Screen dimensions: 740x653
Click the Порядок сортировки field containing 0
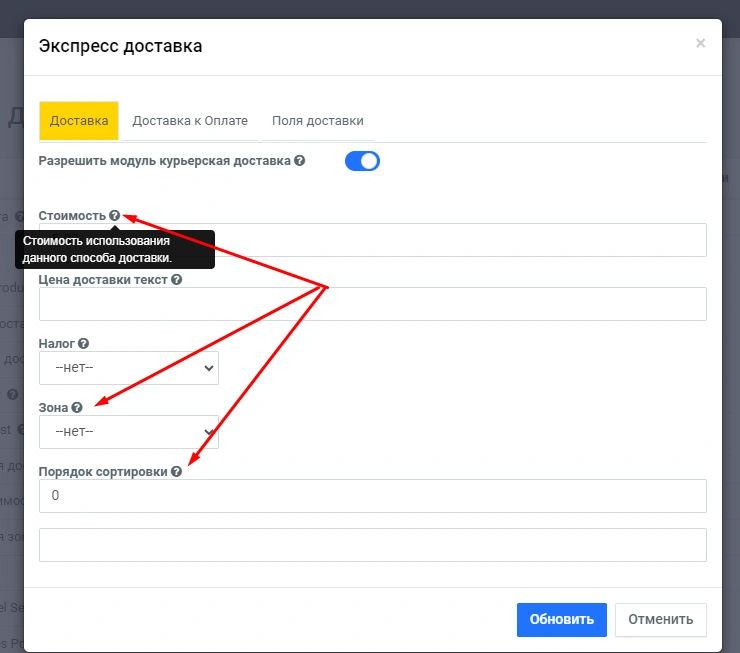(372, 496)
